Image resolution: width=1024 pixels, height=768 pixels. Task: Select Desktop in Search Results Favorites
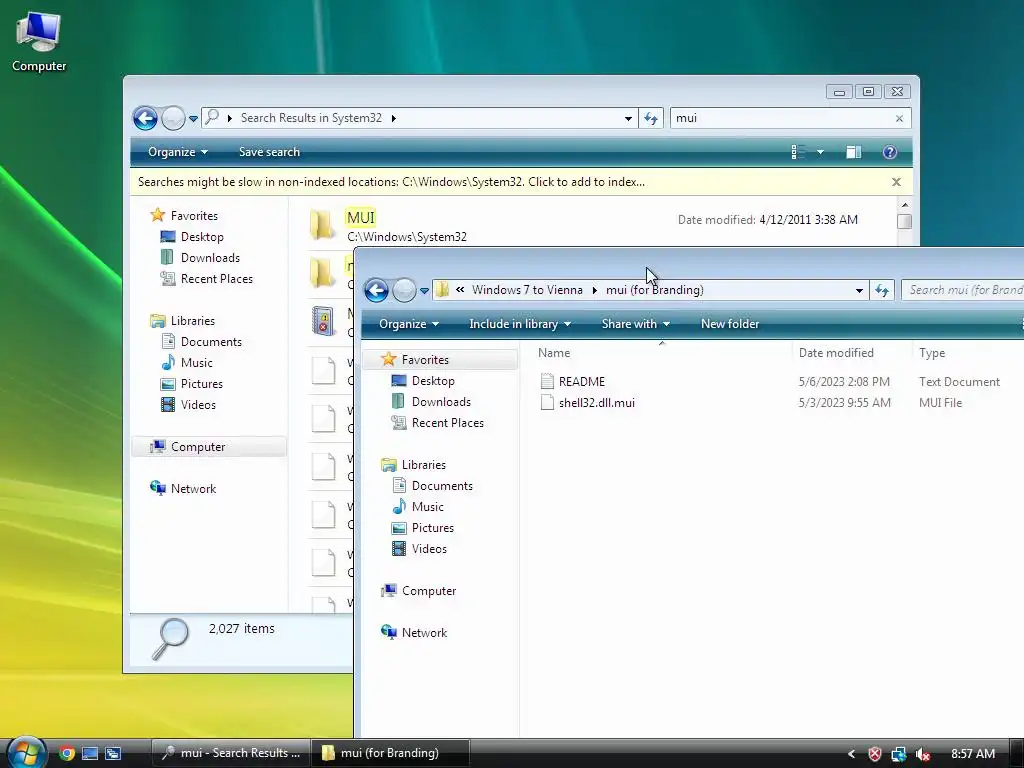201,236
